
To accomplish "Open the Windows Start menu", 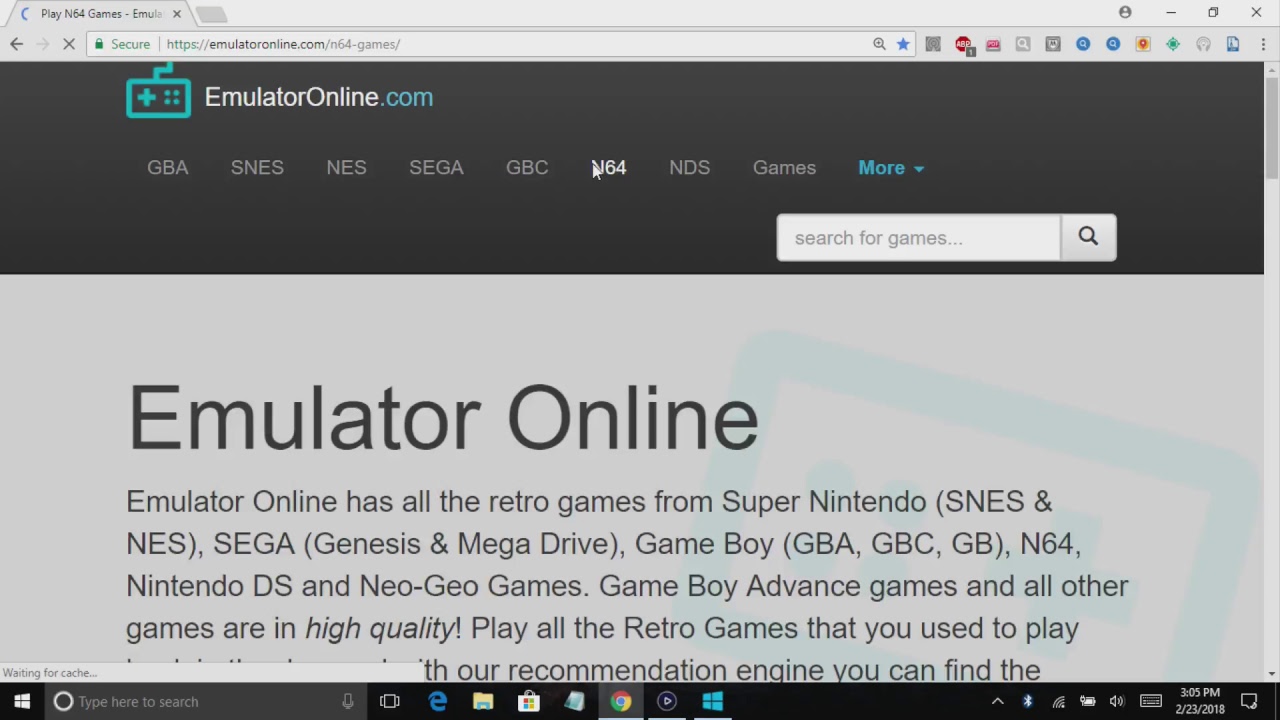I will (22, 701).
